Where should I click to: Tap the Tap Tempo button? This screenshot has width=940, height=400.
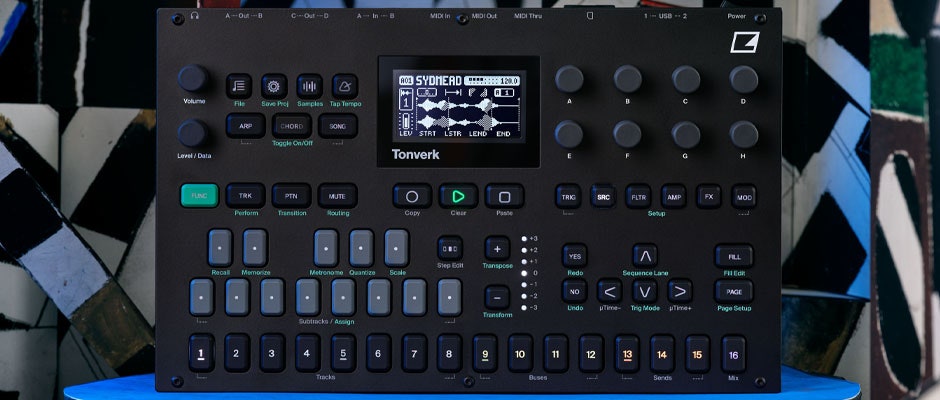[x=345, y=86]
